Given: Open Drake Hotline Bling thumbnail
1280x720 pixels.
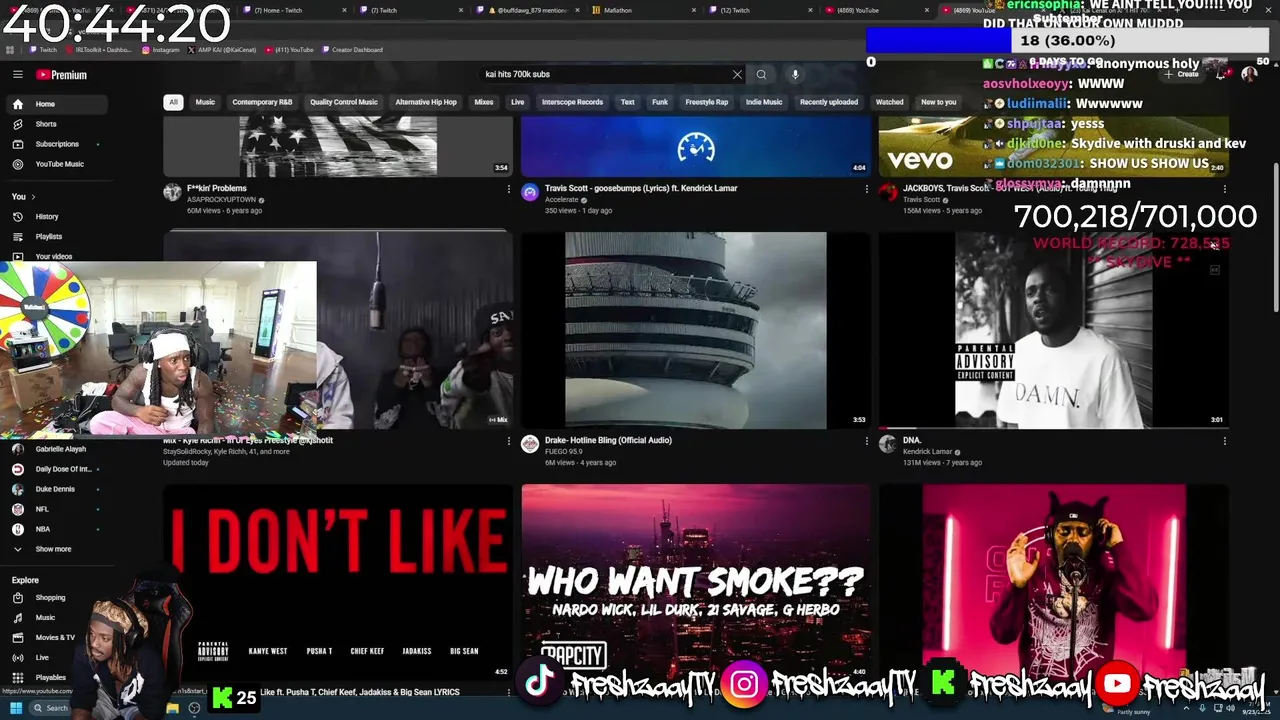Looking at the screenshot, I should pyautogui.click(x=696, y=330).
